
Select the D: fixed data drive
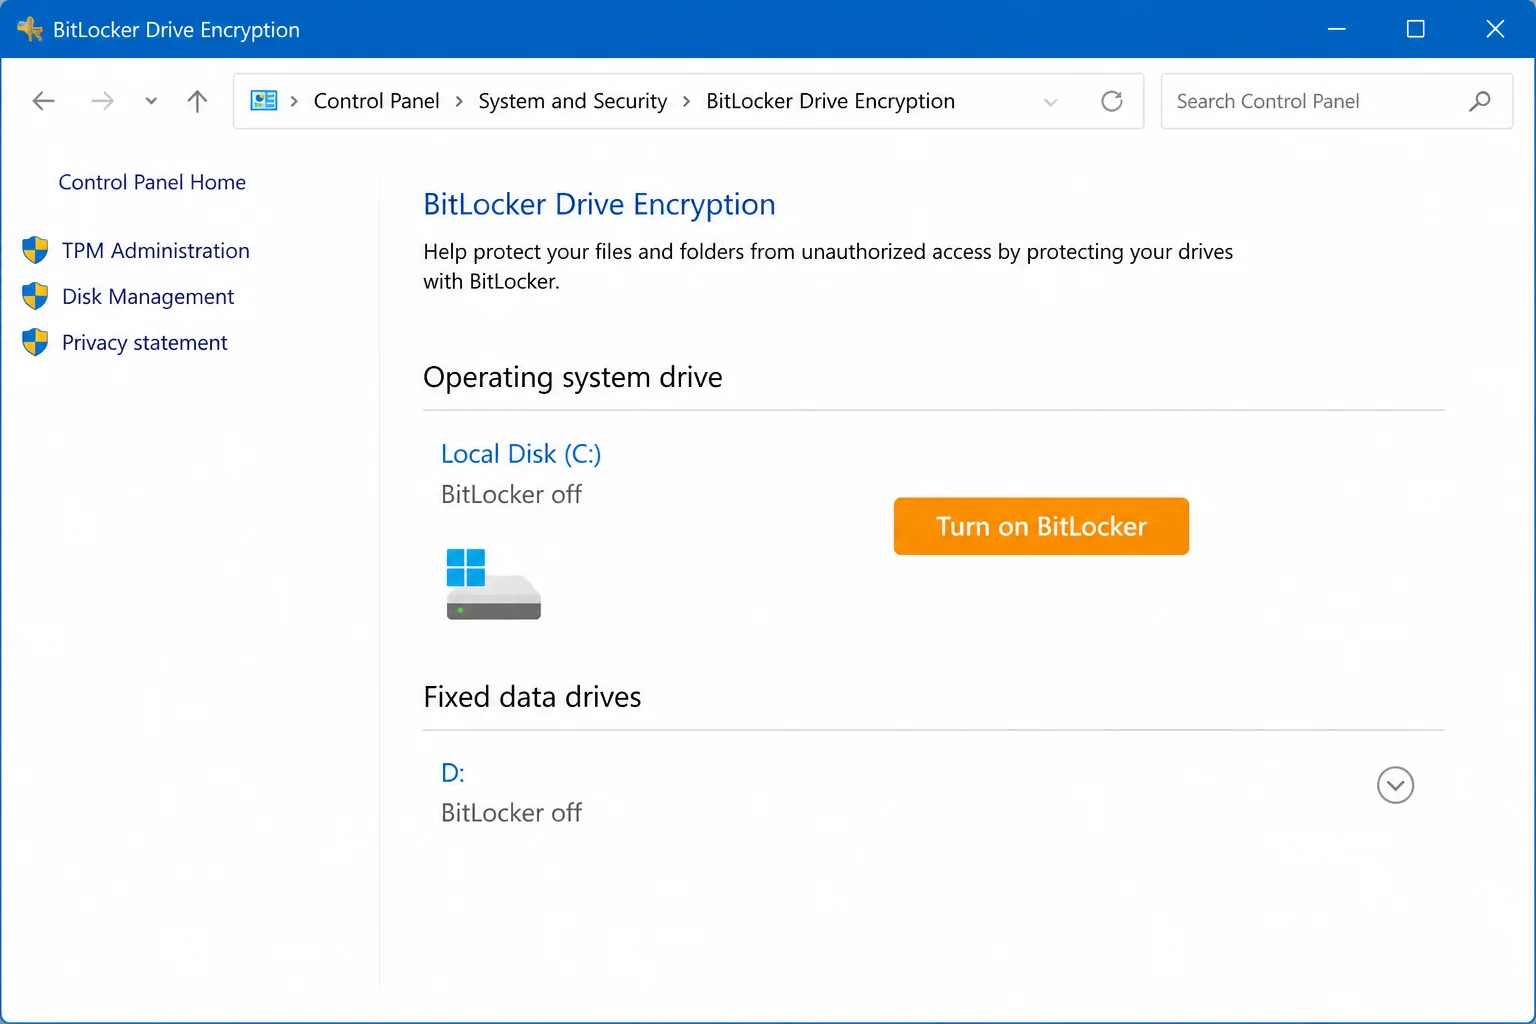pyautogui.click(x=453, y=773)
